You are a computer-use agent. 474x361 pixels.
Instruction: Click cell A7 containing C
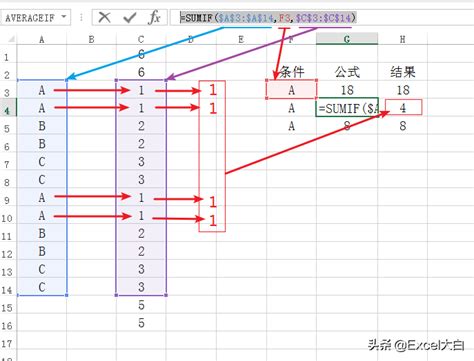42,162
